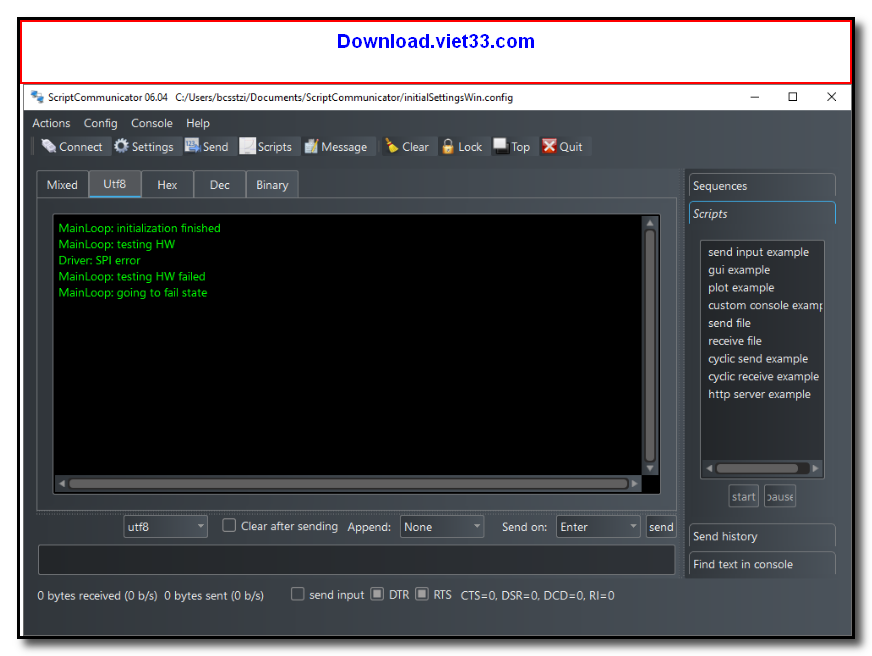Screen dimensions: 872x656
Task: Check the send input checkbox
Action: 297,594
